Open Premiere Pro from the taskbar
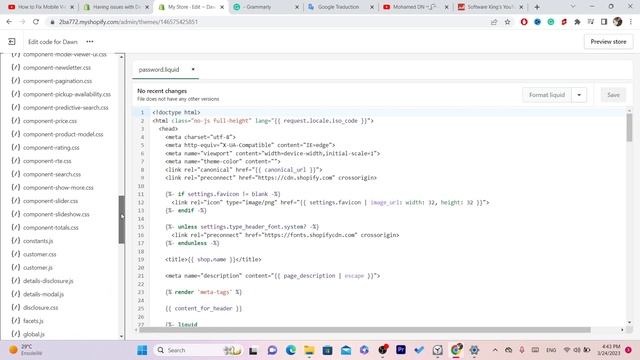Image resolution: width=640 pixels, height=360 pixels. click(x=401, y=350)
